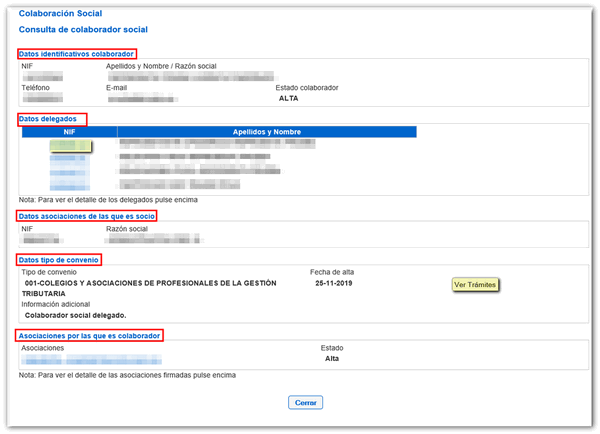Select the Datos delegados section heading
Image resolution: width=600 pixels, height=434 pixels.
point(52,119)
